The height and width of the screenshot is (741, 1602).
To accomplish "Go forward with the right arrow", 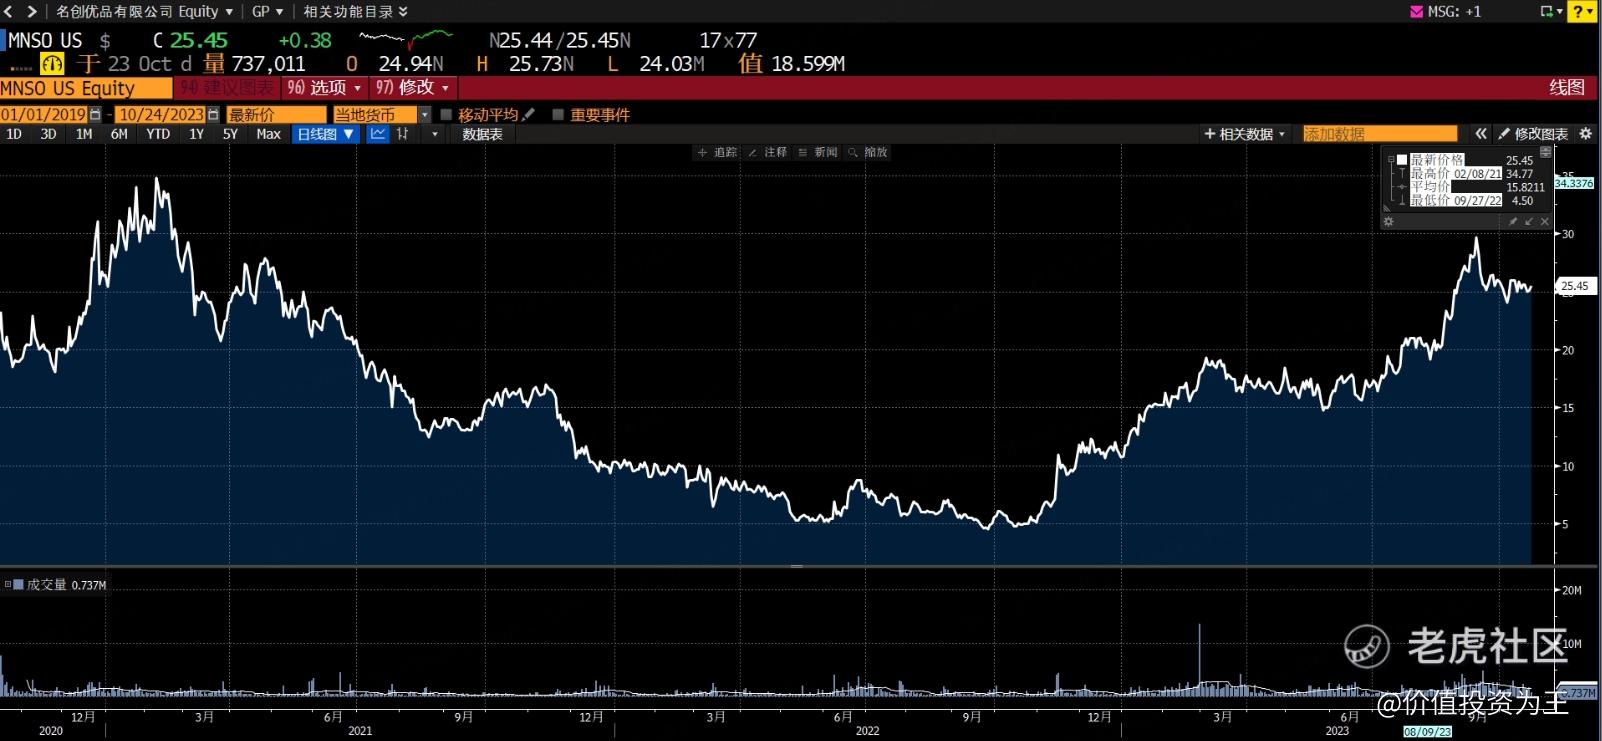I will [x=32, y=11].
